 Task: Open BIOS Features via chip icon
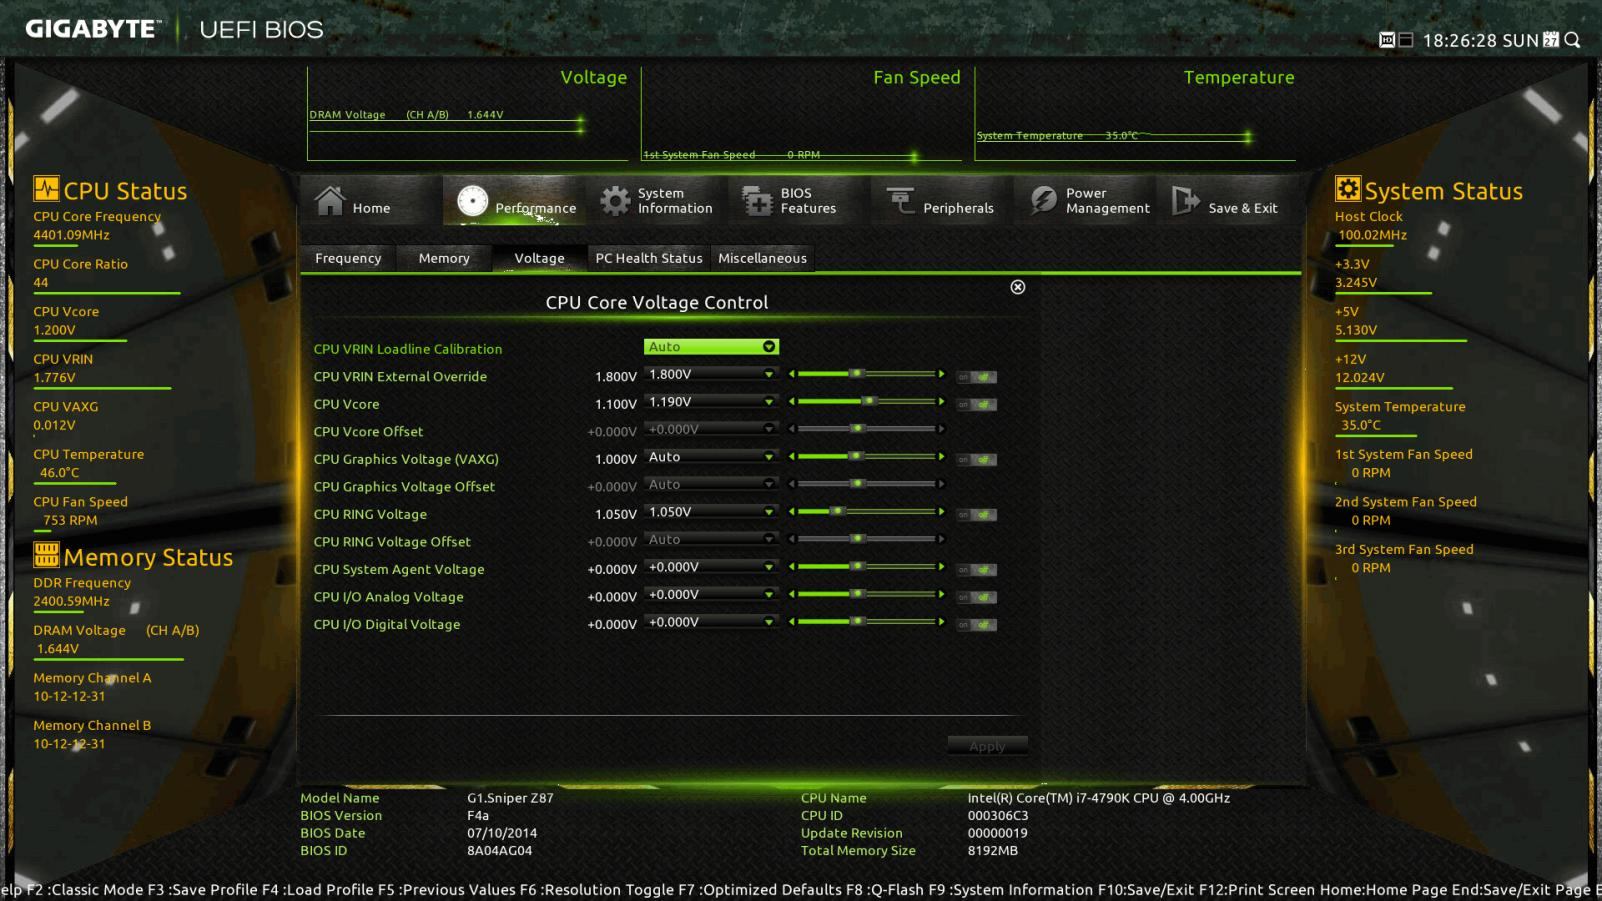coord(757,201)
